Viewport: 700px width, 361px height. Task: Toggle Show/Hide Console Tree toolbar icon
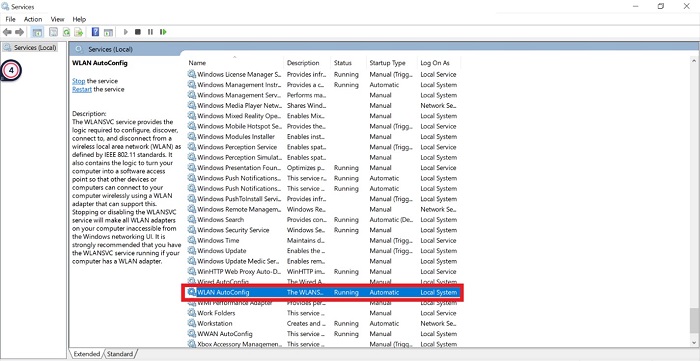coord(38,32)
